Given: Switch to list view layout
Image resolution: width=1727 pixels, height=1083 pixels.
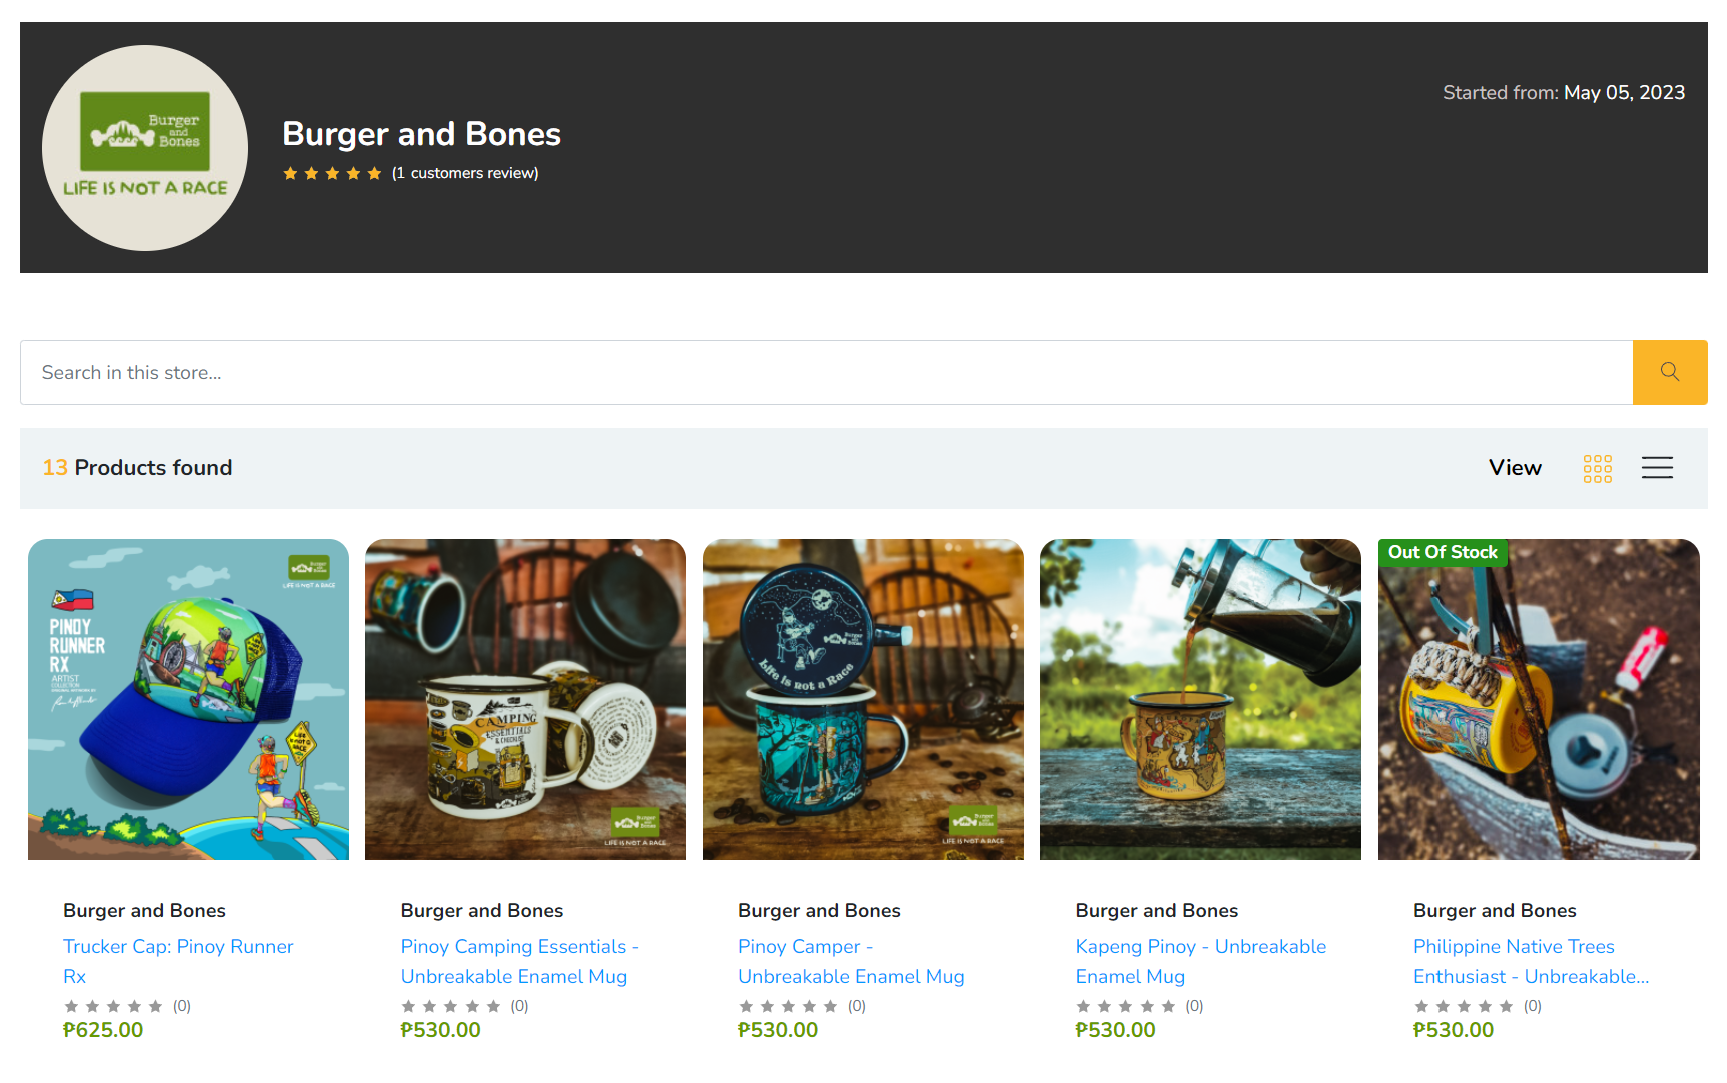Looking at the screenshot, I should pos(1657,468).
